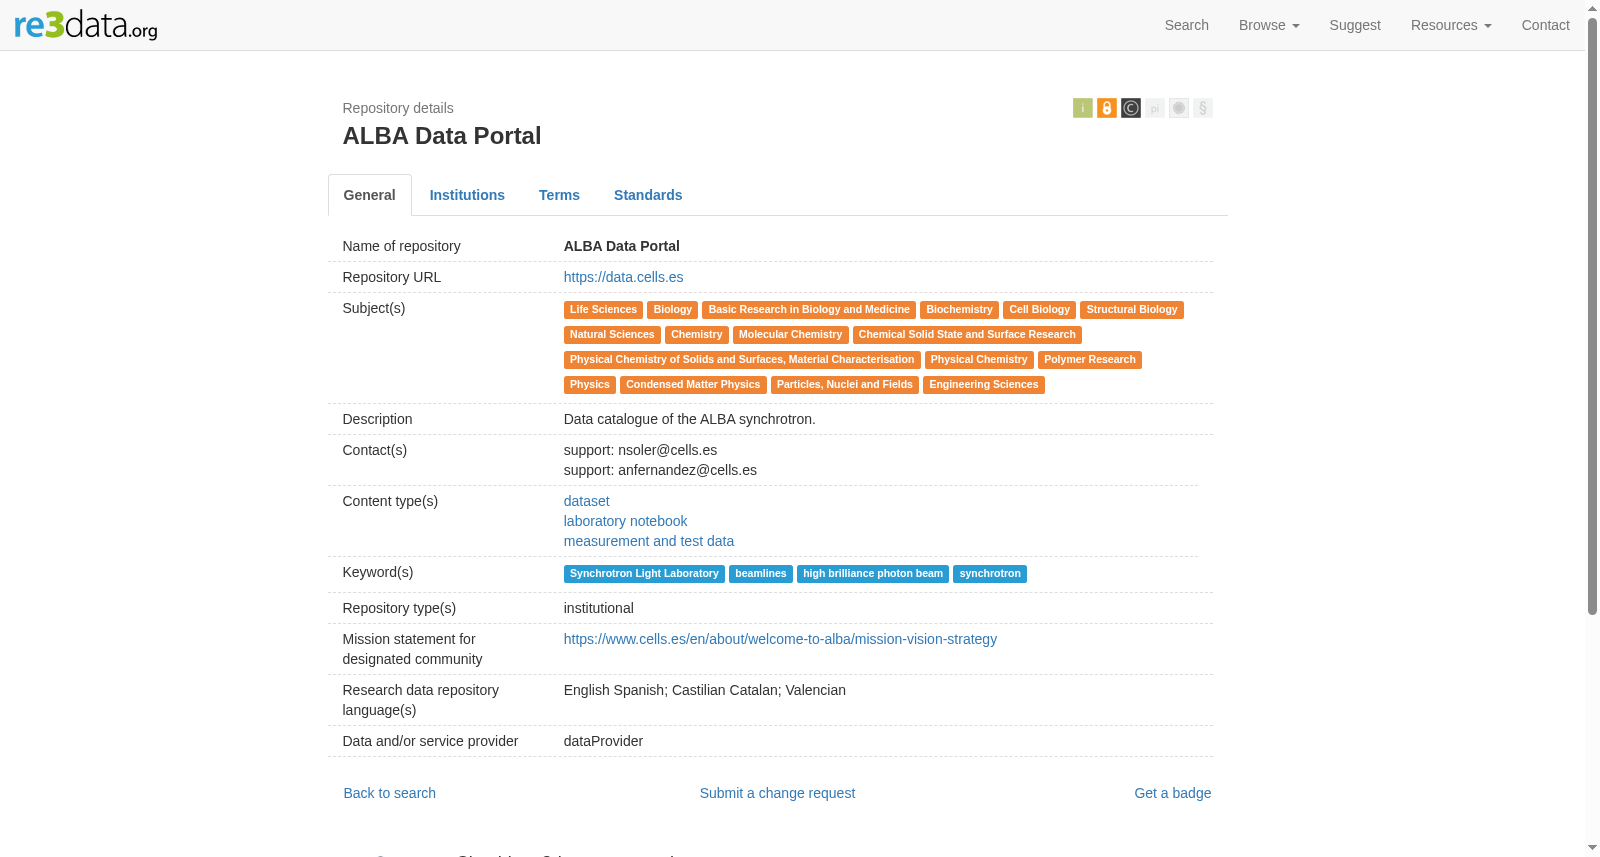Switch to the Standards tab

click(x=648, y=195)
